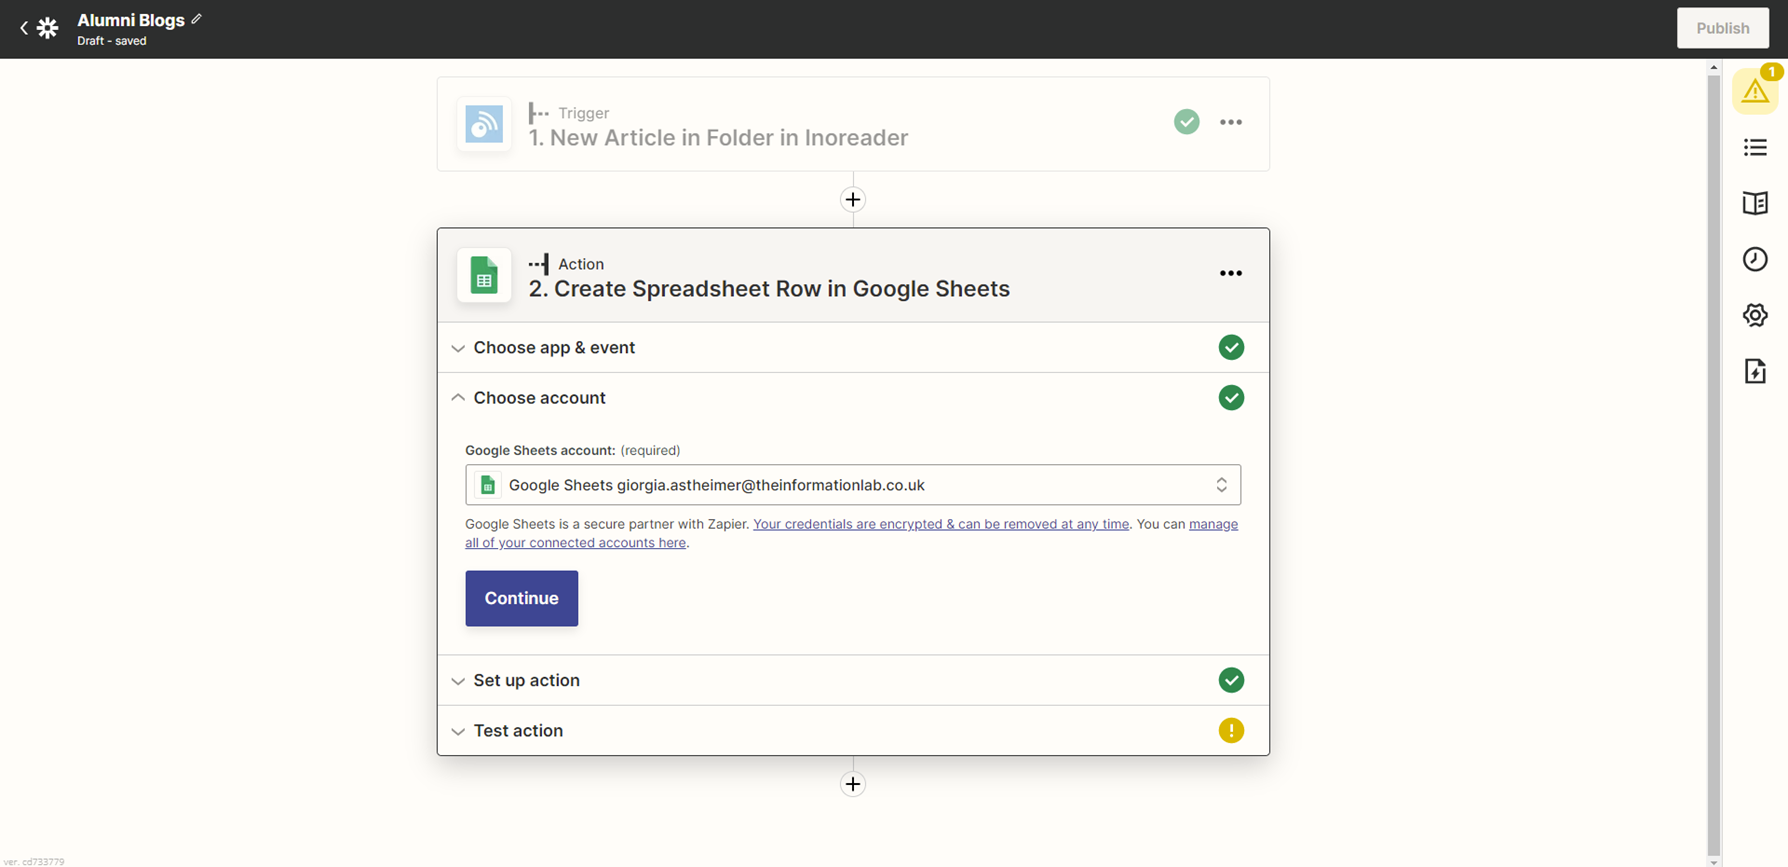Open the help book icon

1755,203
